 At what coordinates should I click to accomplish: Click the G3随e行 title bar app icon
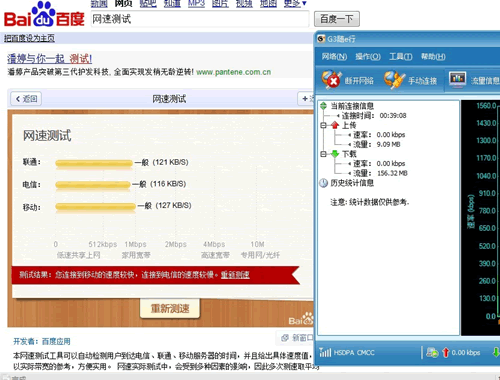(x=321, y=39)
